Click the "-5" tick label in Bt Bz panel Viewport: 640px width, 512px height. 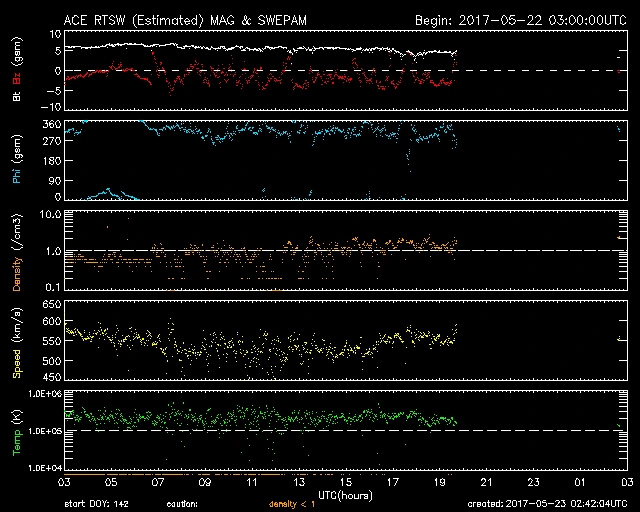click(x=53, y=90)
